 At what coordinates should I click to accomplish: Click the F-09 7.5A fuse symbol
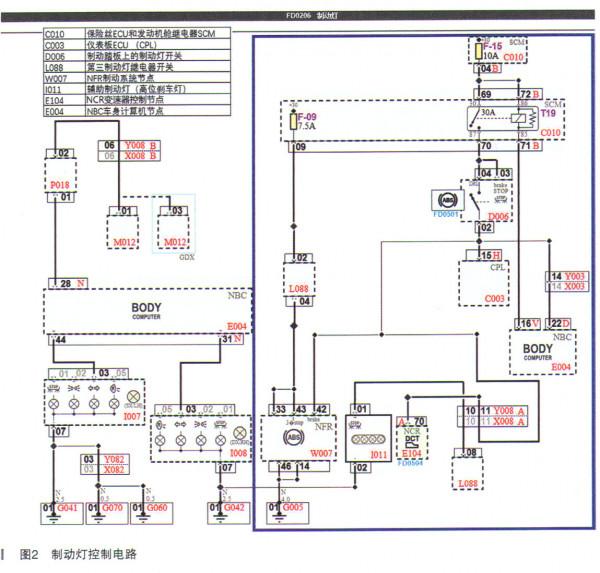[292, 122]
